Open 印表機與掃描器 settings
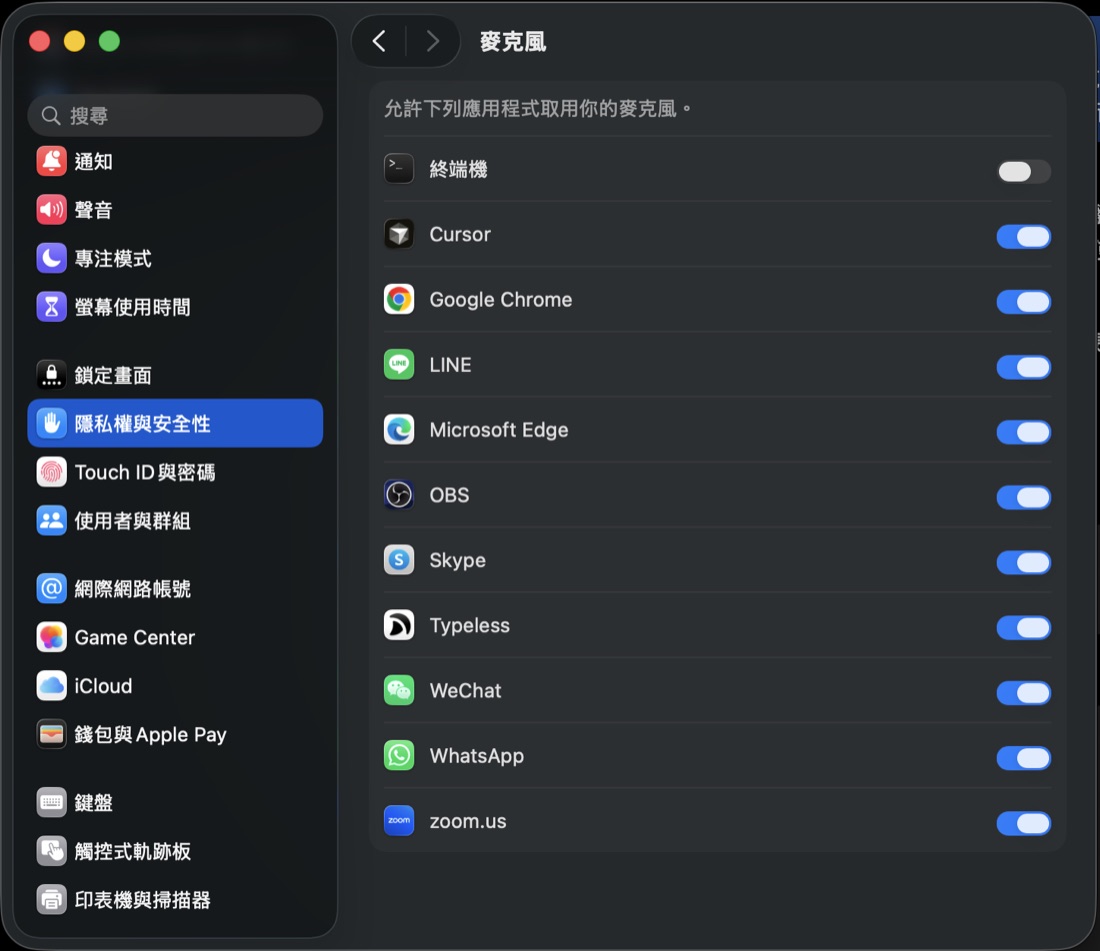Image resolution: width=1100 pixels, height=951 pixels. coord(175,899)
